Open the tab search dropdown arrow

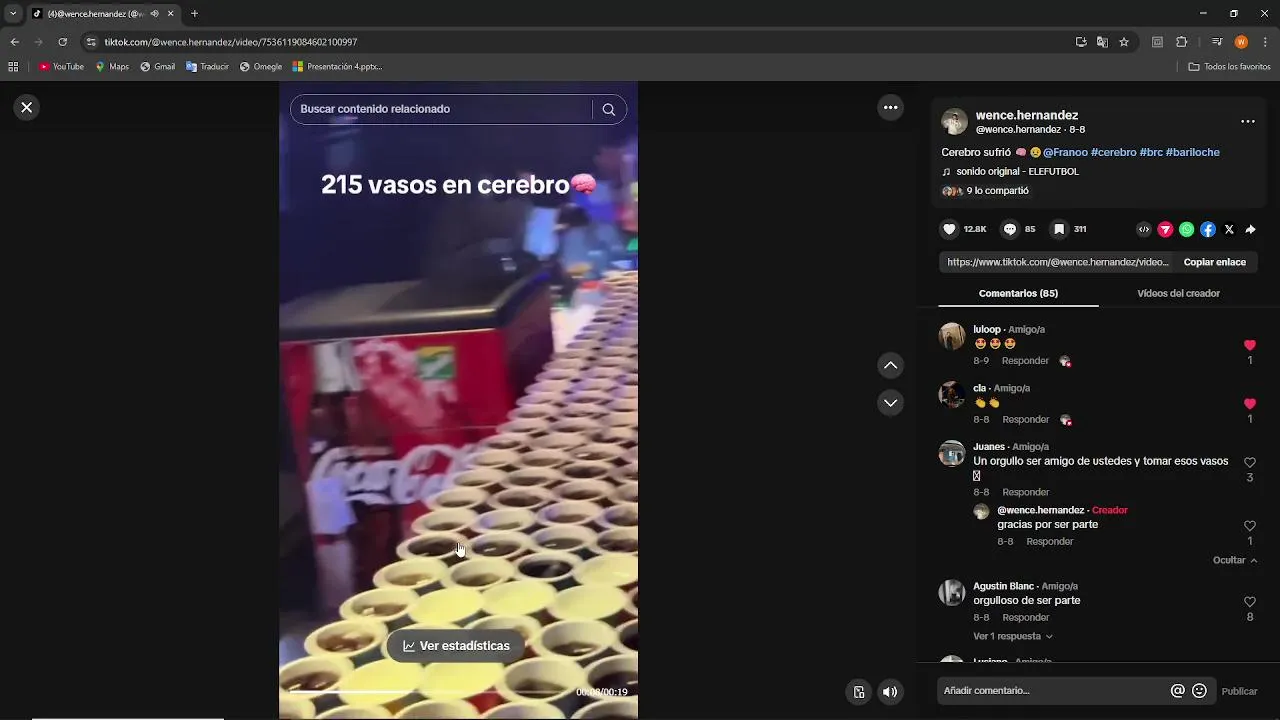13,14
